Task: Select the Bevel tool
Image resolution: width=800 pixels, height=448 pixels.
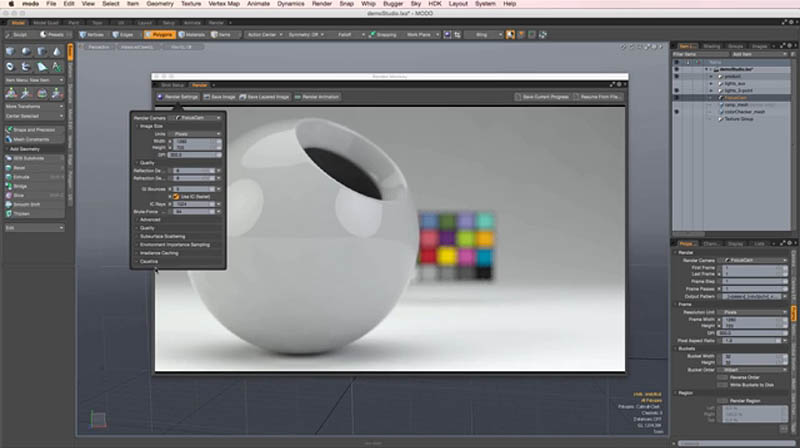Action: (20, 168)
